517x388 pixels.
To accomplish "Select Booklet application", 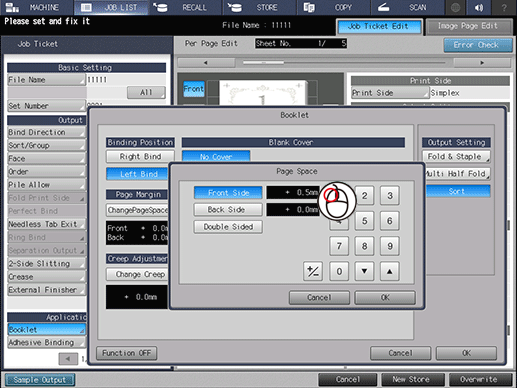I will coord(46,330).
